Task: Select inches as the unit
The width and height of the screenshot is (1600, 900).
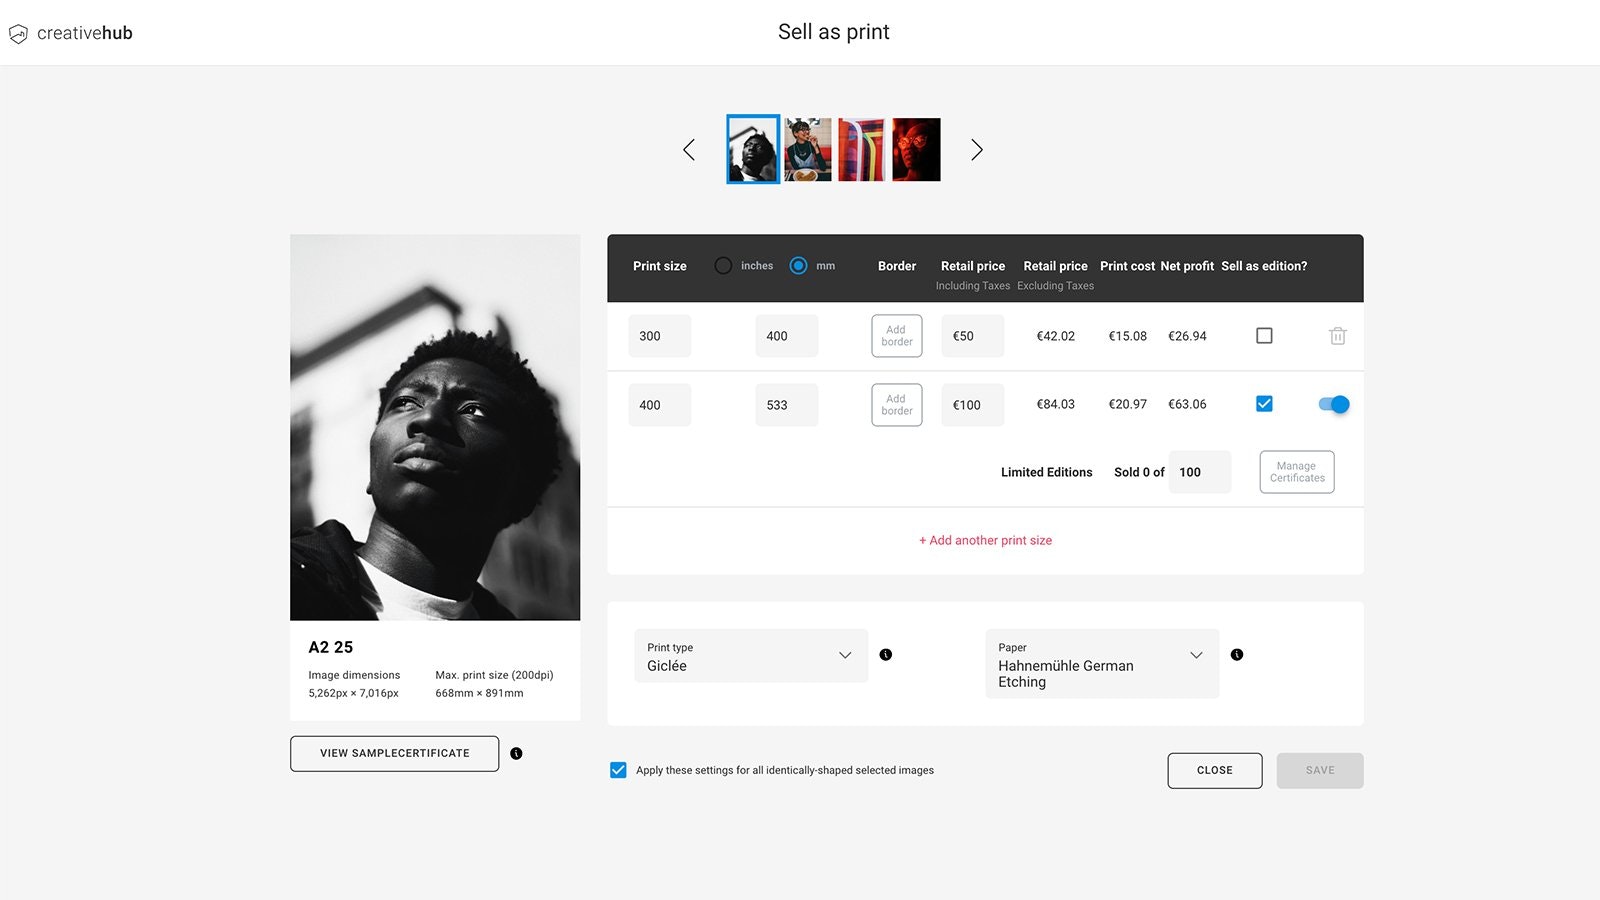Action: tap(723, 266)
